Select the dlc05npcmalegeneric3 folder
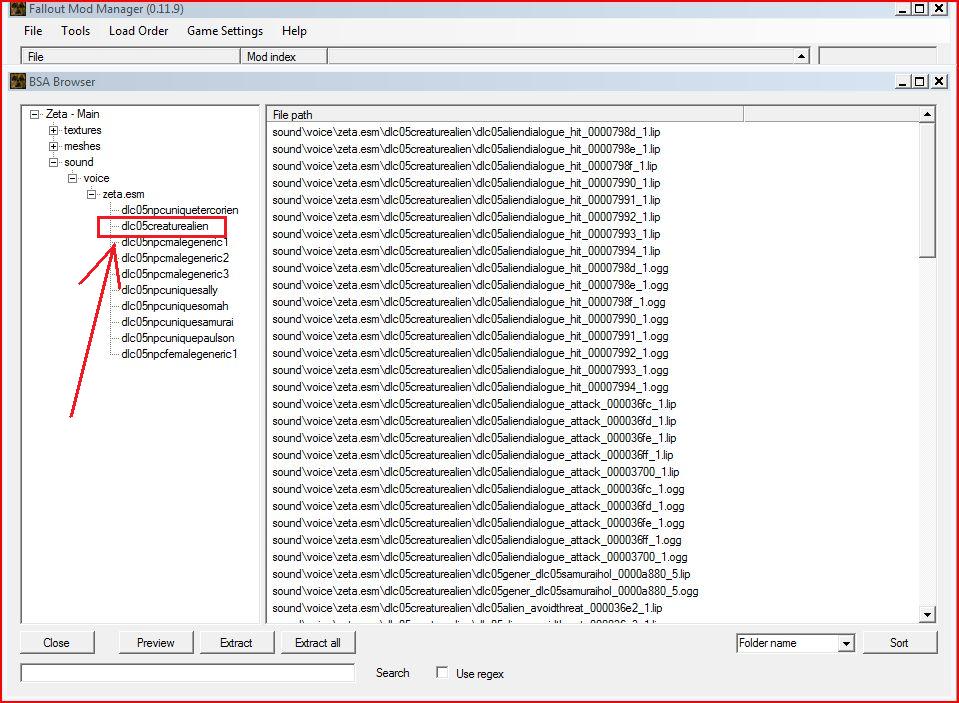This screenshot has height=703, width=959. 176,273
